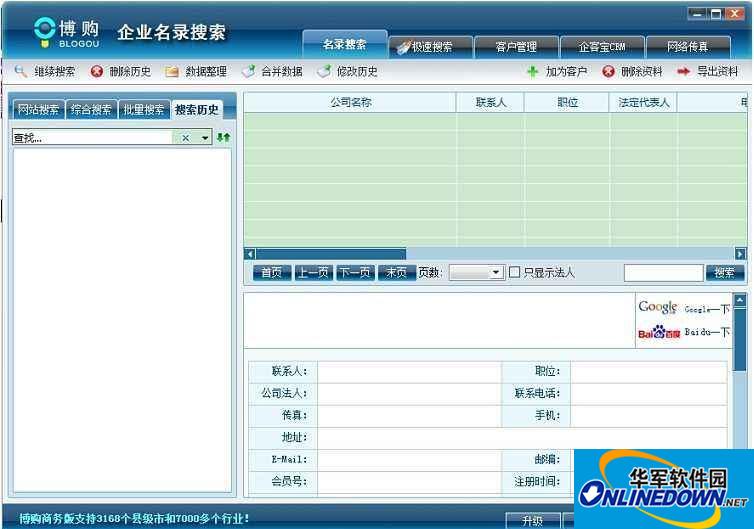Click the 首页 button
This screenshot has width=754, height=529.
click(272, 273)
